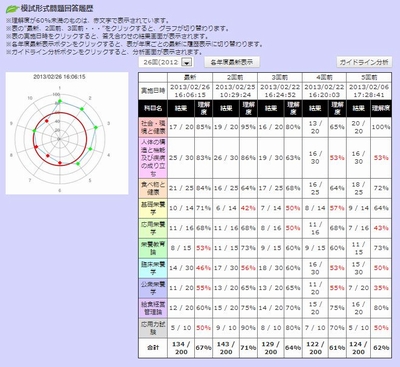
Task: Select the 社会・環境と健康 subject cell
Action: [153, 127]
